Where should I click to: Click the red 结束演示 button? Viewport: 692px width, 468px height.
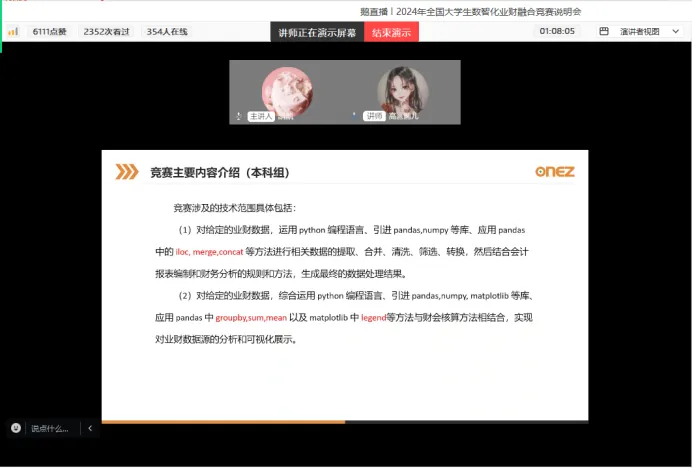click(391, 32)
